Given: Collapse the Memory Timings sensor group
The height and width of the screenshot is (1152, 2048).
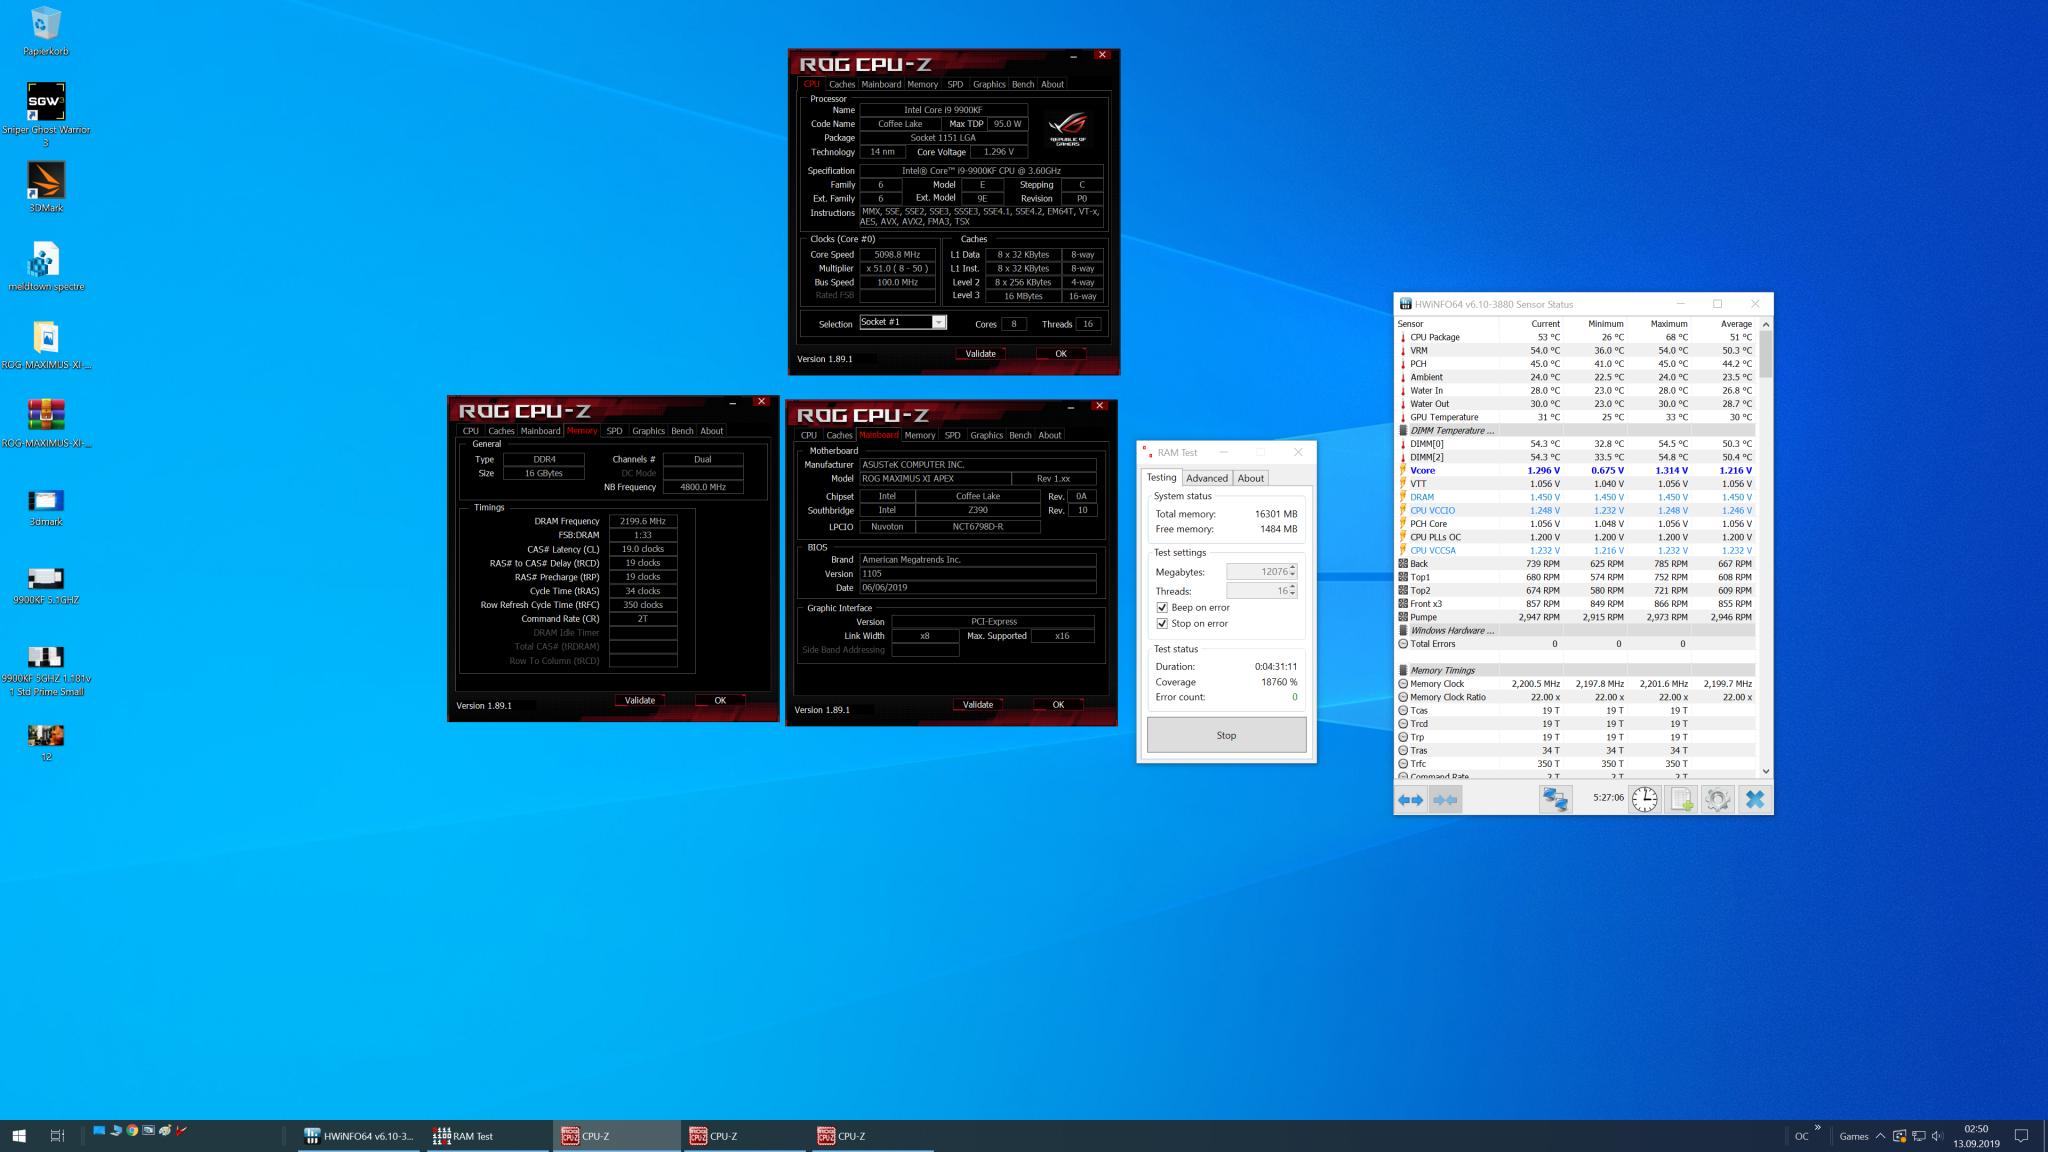Looking at the screenshot, I should tap(1403, 670).
